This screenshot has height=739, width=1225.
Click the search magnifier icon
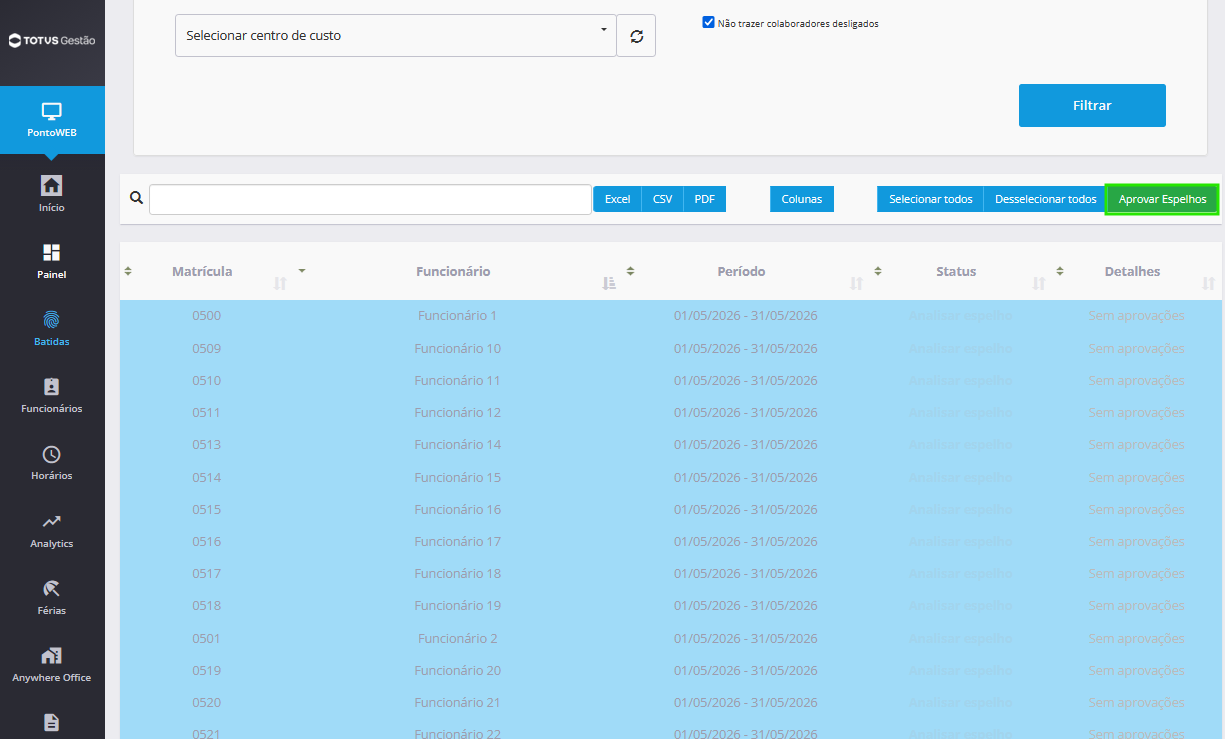coord(136,197)
